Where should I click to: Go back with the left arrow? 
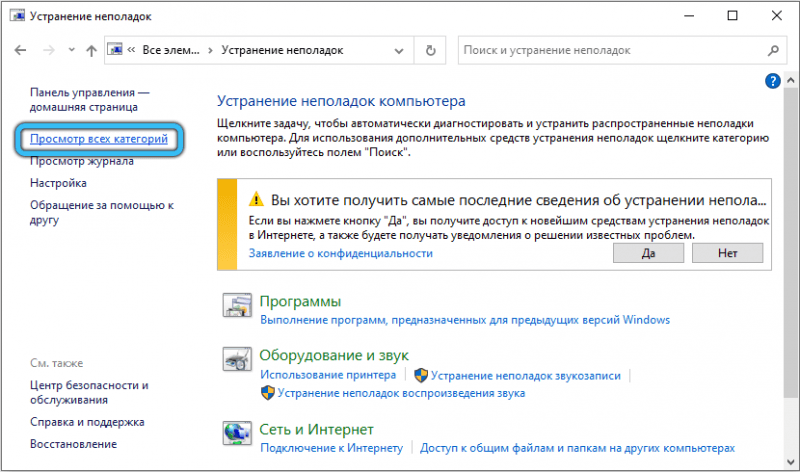[20, 50]
